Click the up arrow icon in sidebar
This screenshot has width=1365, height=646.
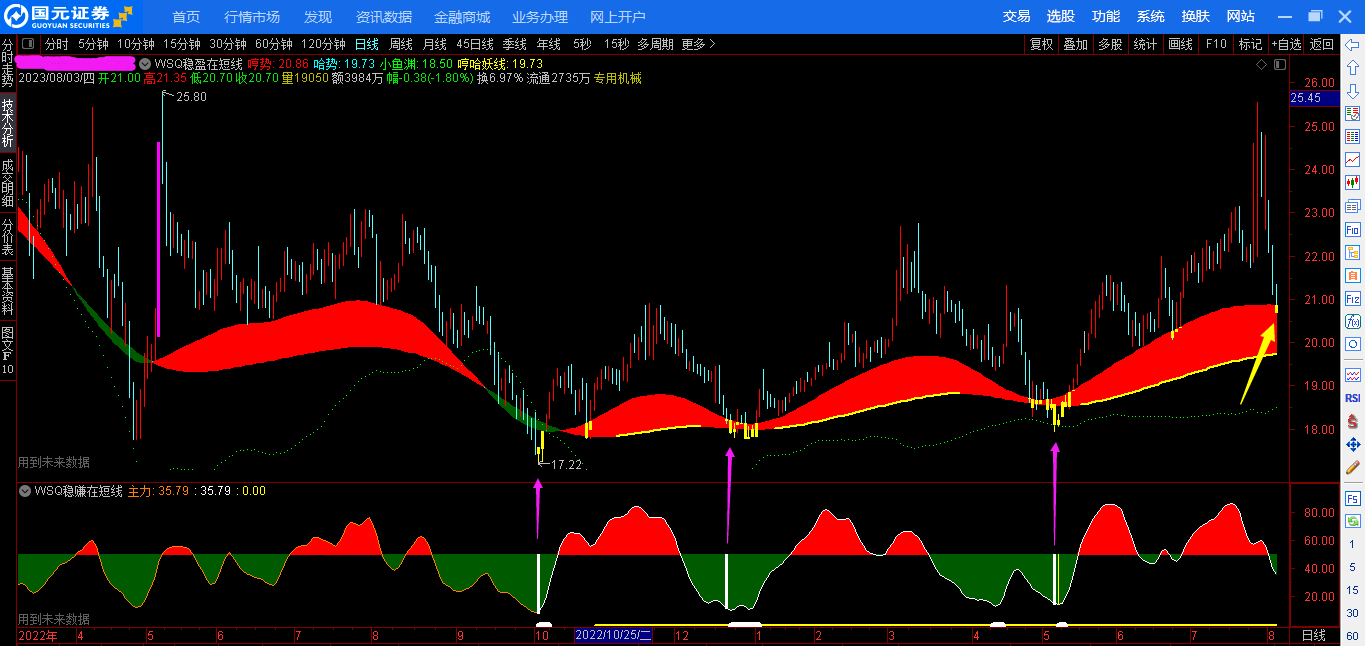[1352, 68]
